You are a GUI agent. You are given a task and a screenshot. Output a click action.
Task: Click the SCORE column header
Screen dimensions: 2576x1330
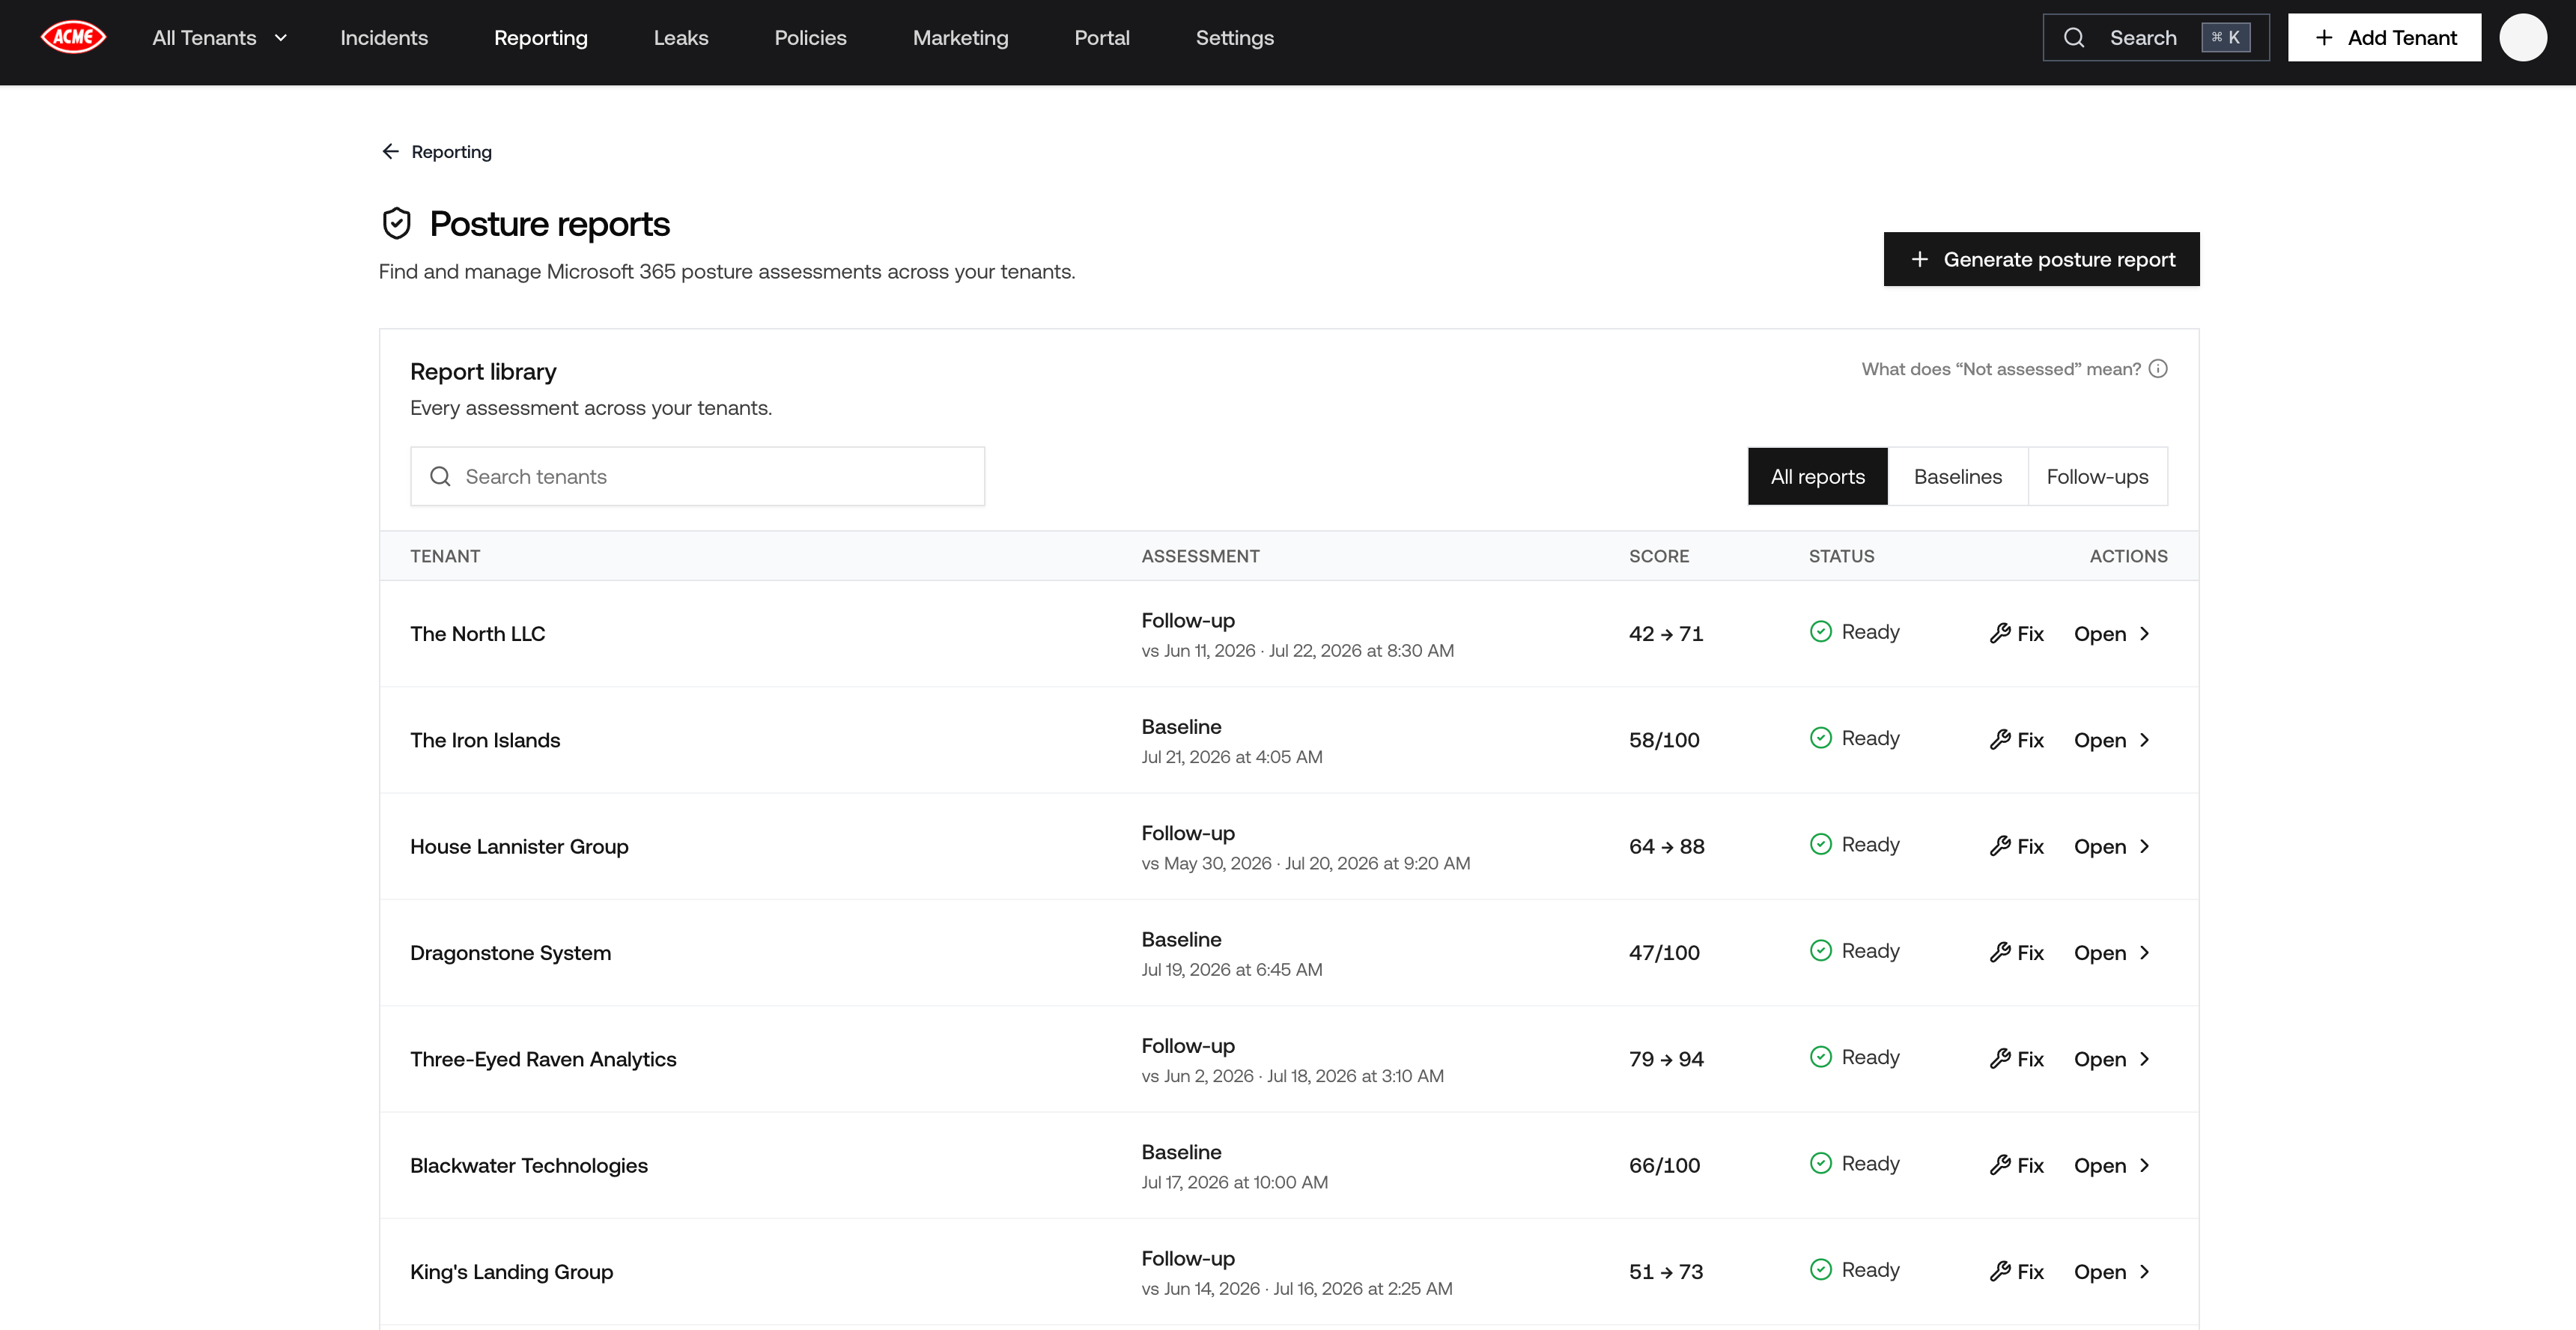1659,556
